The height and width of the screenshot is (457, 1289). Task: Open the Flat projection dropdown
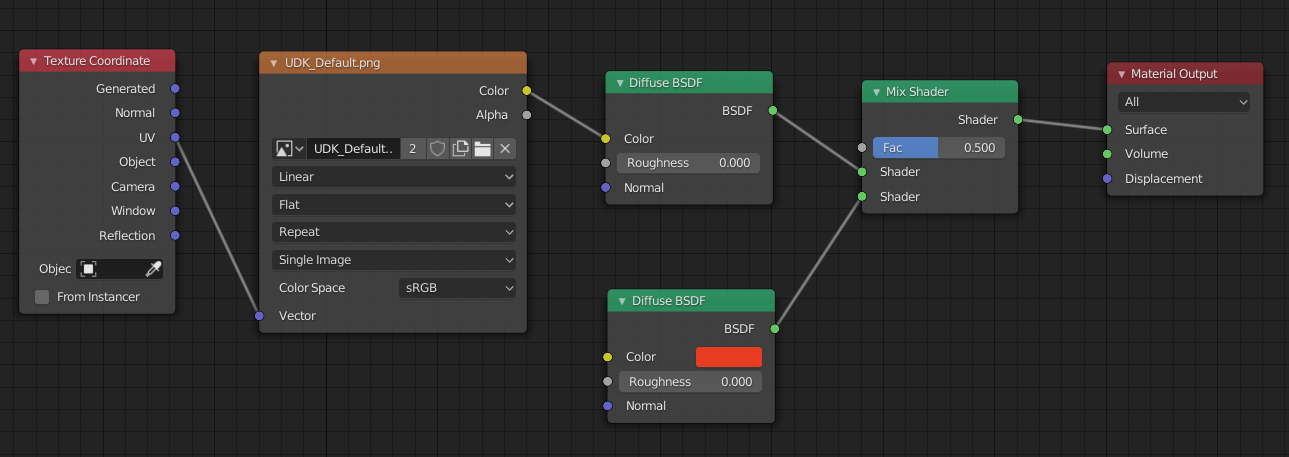[394, 204]
